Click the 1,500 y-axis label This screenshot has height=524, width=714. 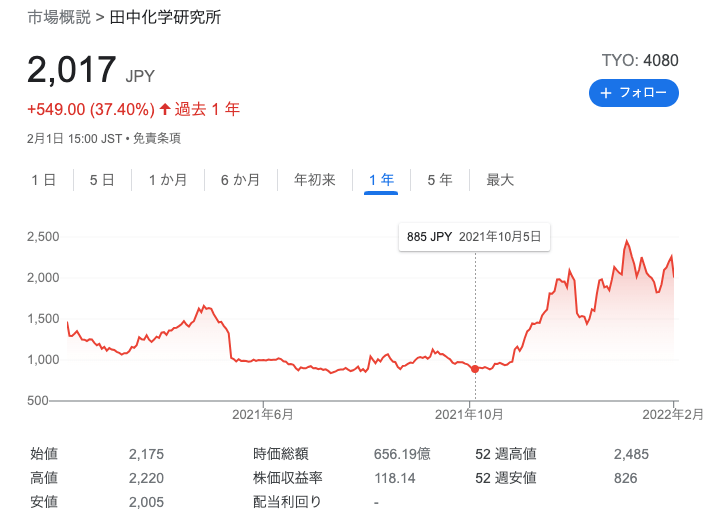(x=43, y=319)
